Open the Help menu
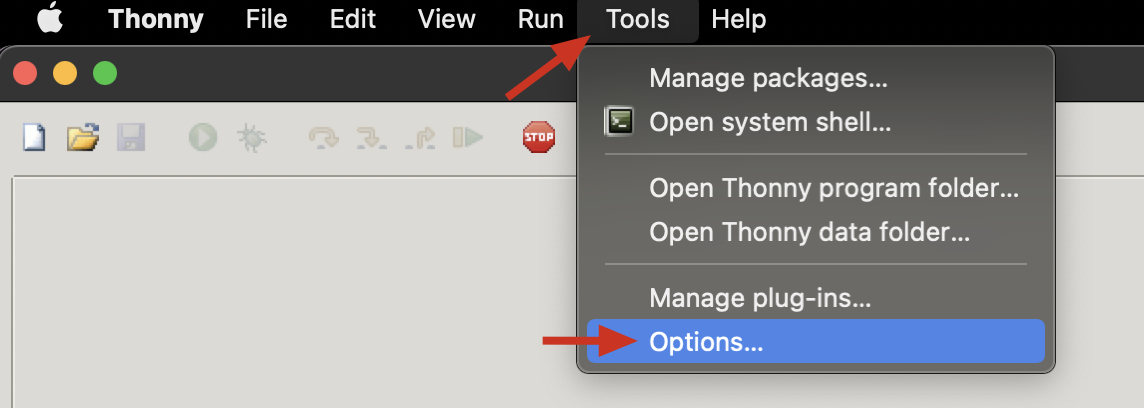Viewport: 1144px width, 408px height. point(738,19)
